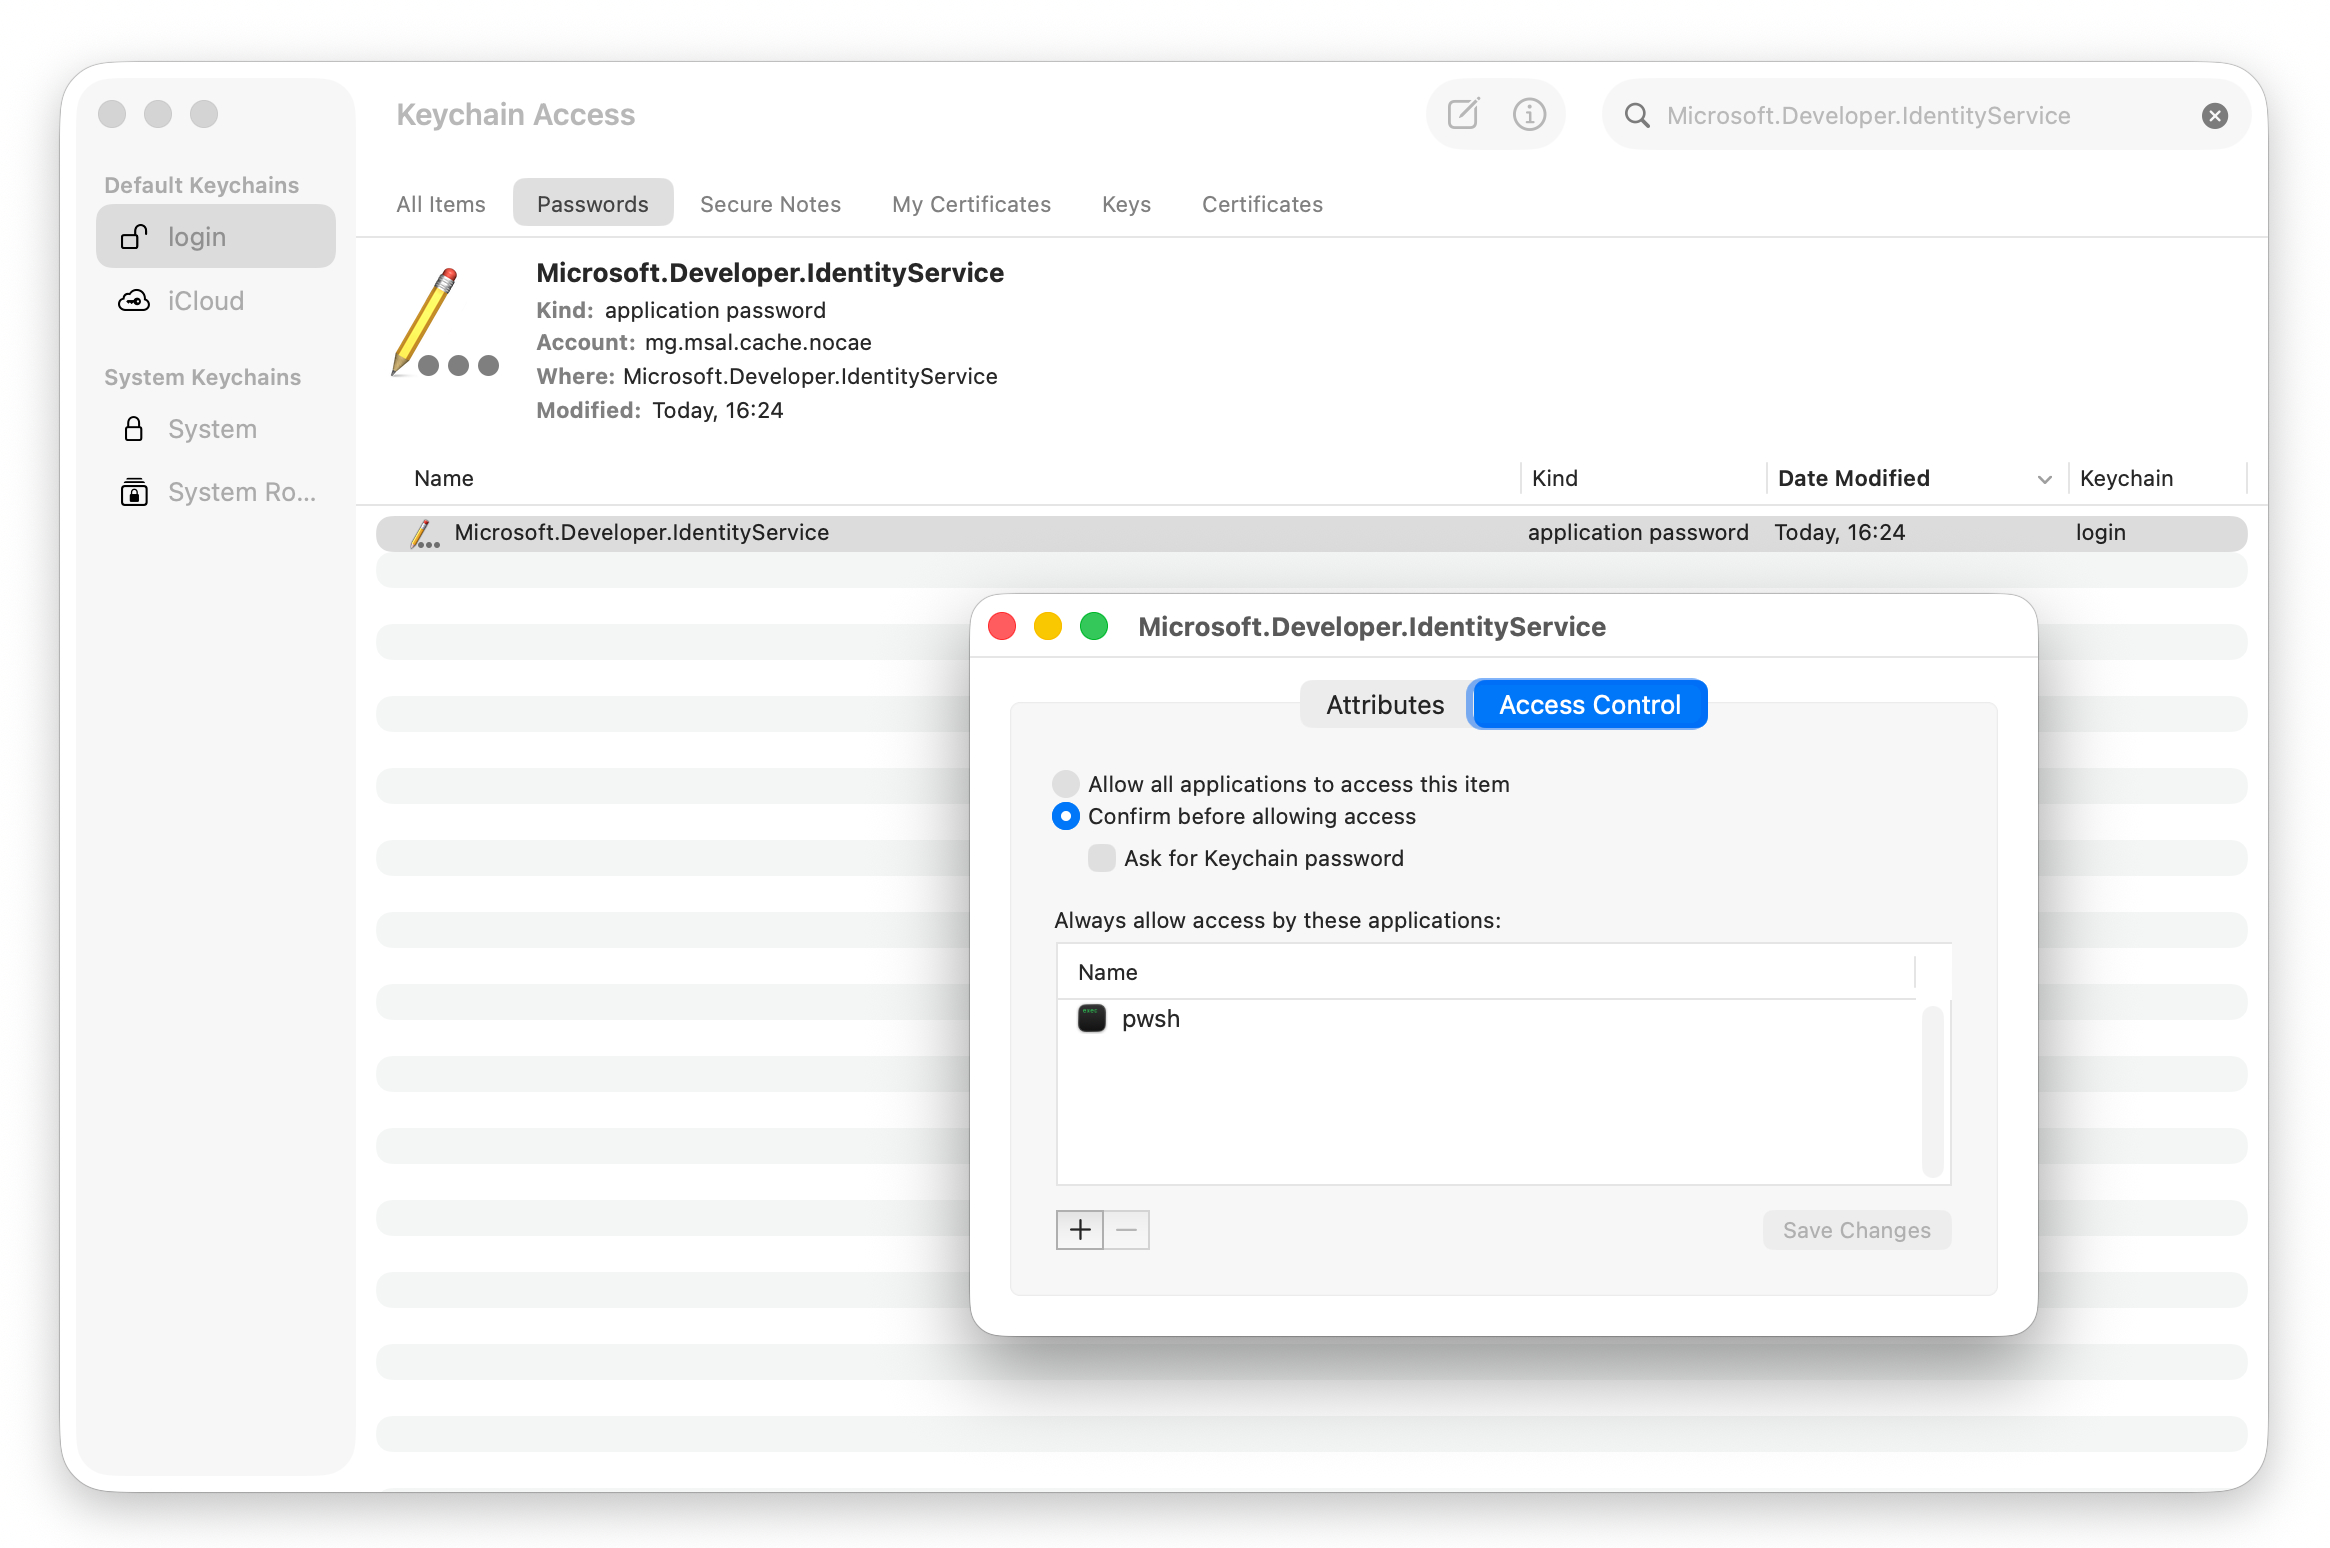Viewport: 2330px width, 1548px height.
Task: Toggle Date Modified sort order chevron
Action: 2045,480
